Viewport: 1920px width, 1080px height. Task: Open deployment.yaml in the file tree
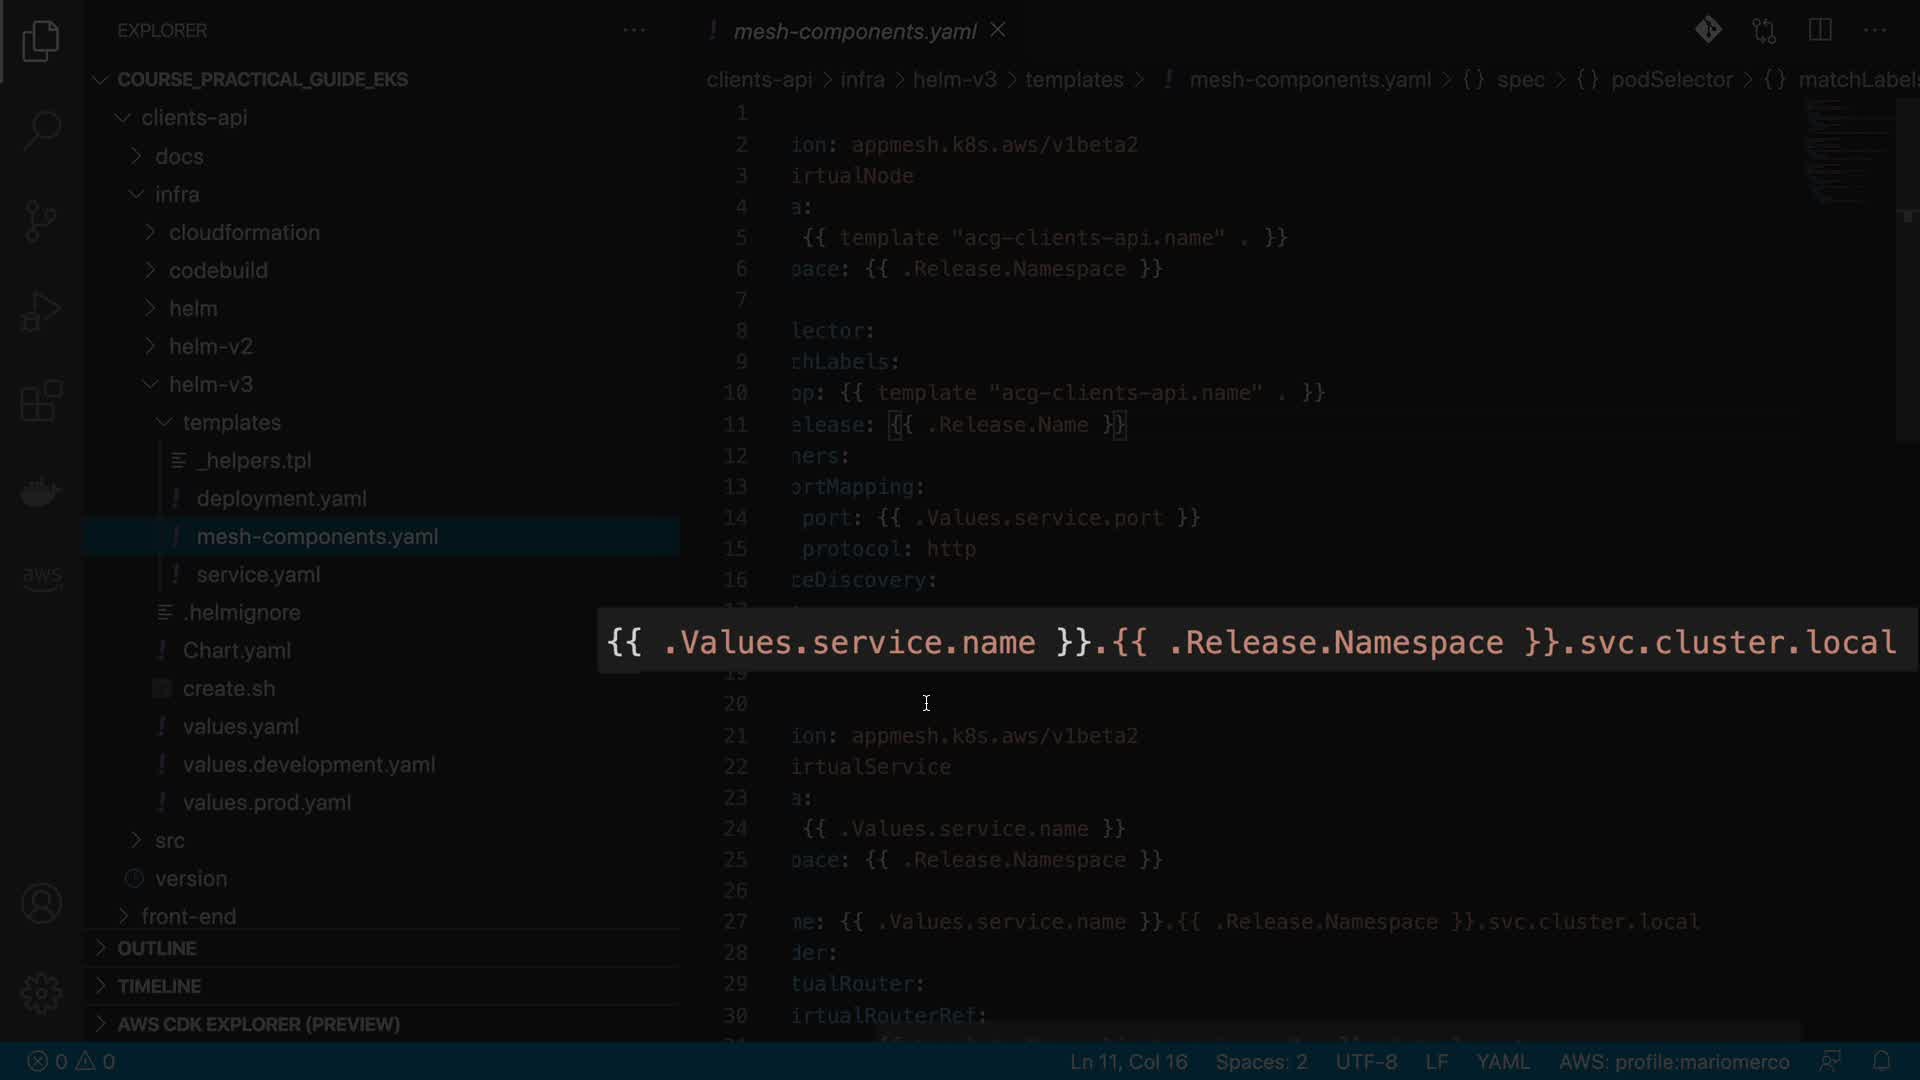(x=281, y=498)
